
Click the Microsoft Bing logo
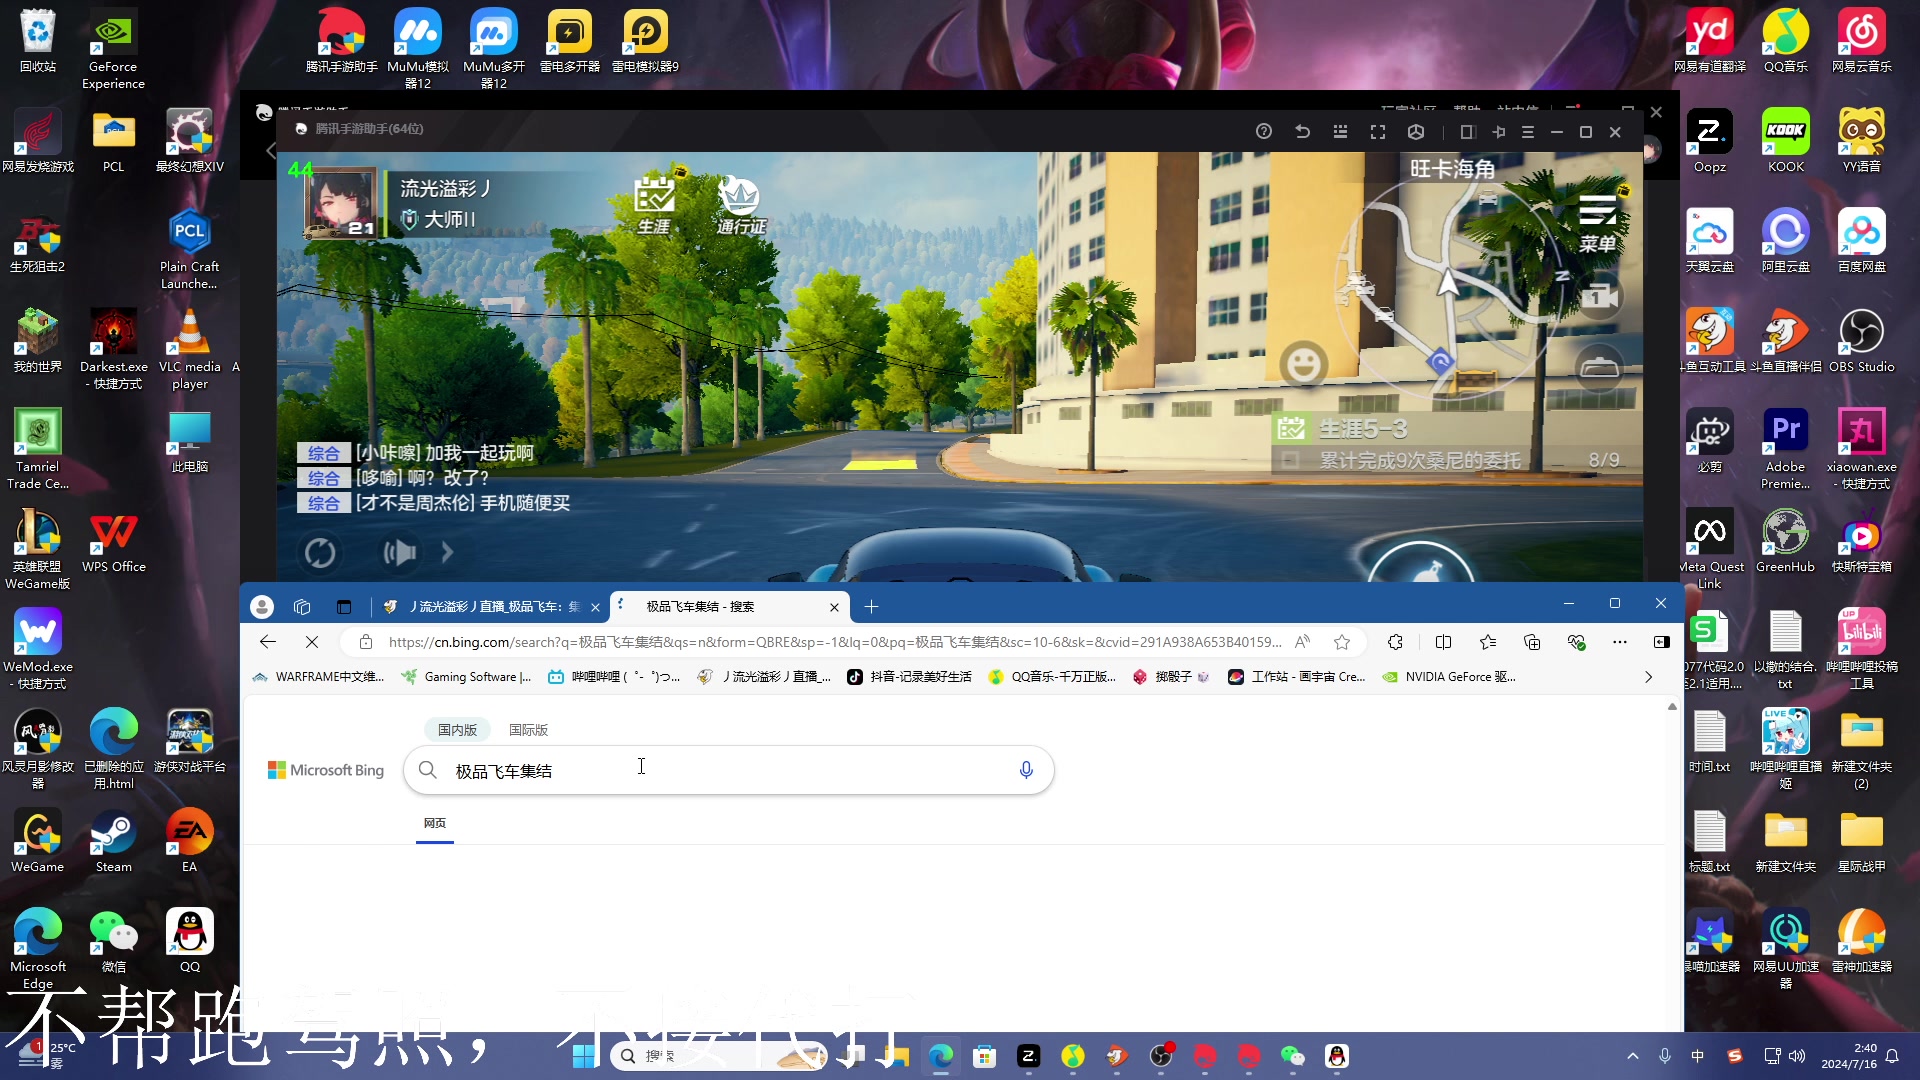pyautogui.click(x=326, y=770)
